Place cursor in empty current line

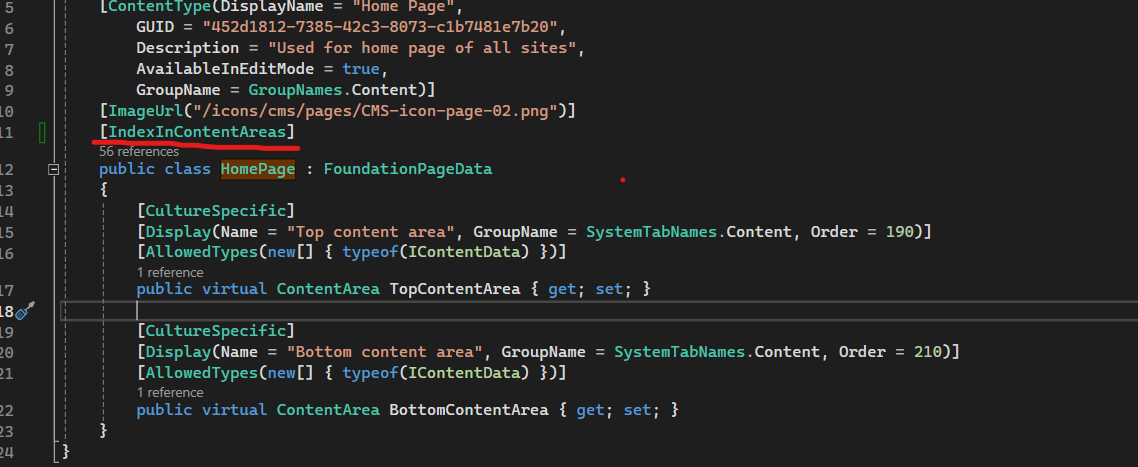click(x=300, y=311)
